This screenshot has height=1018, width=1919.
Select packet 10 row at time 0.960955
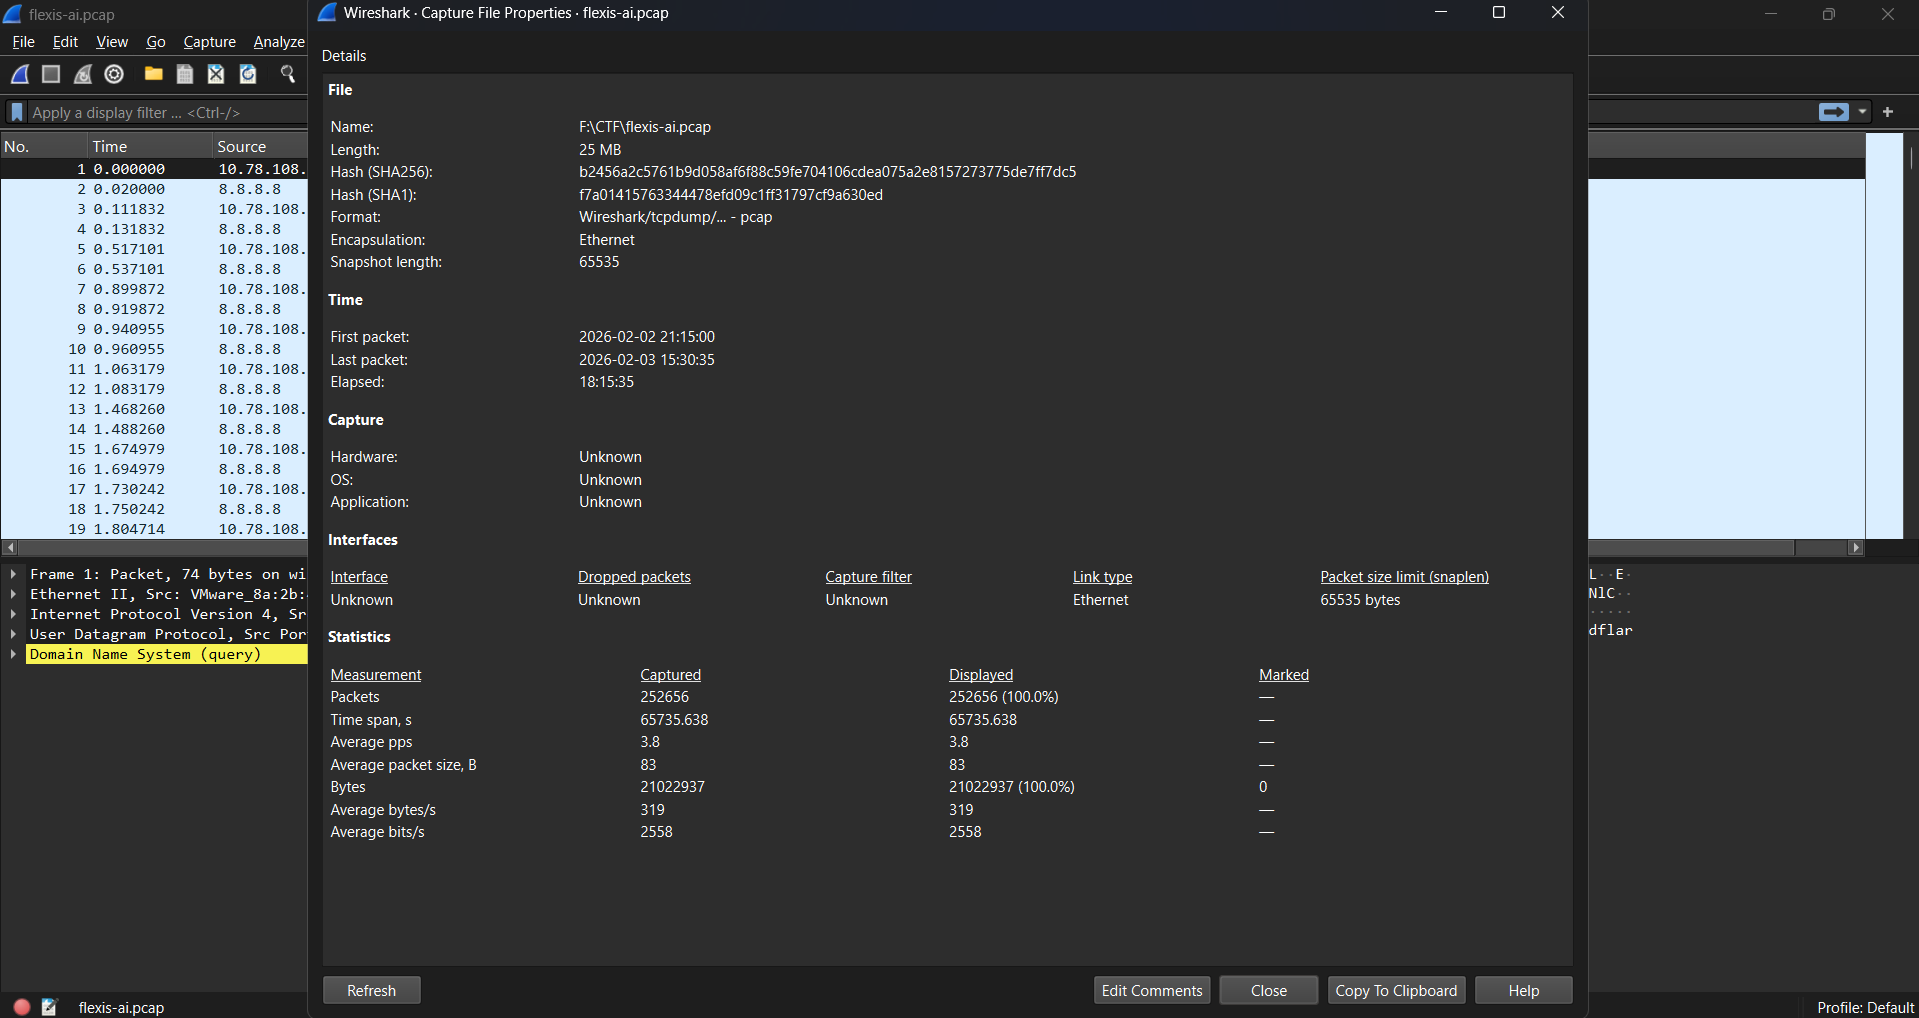point(154,349)
